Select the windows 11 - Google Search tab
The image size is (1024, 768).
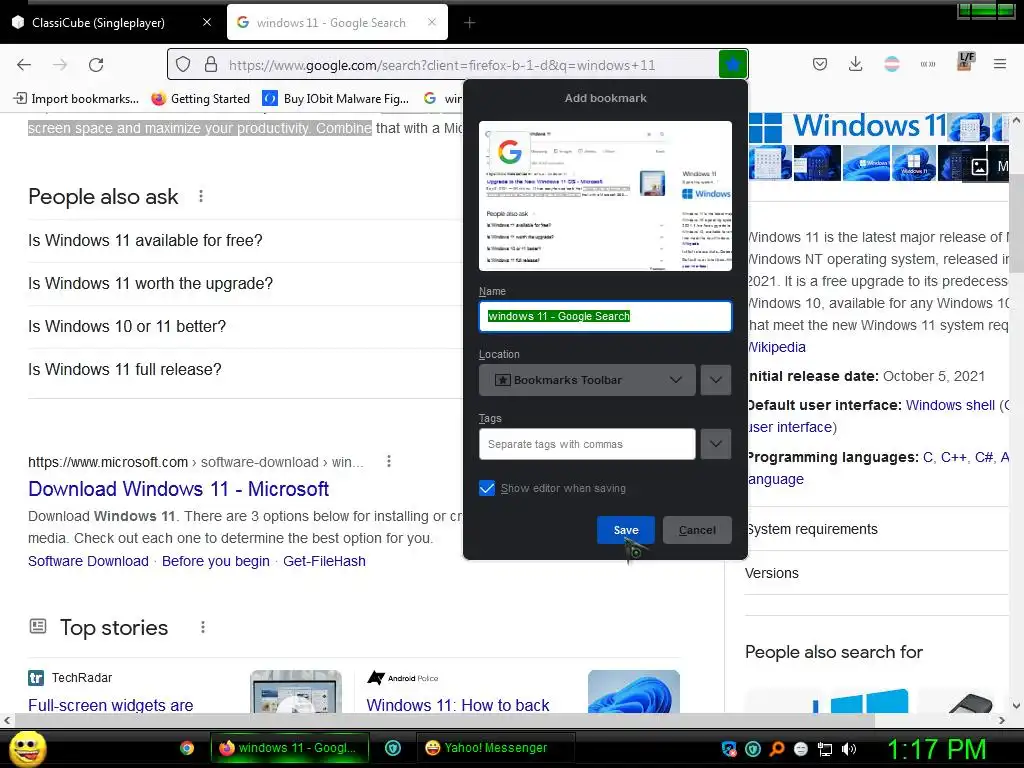(330, 23)
